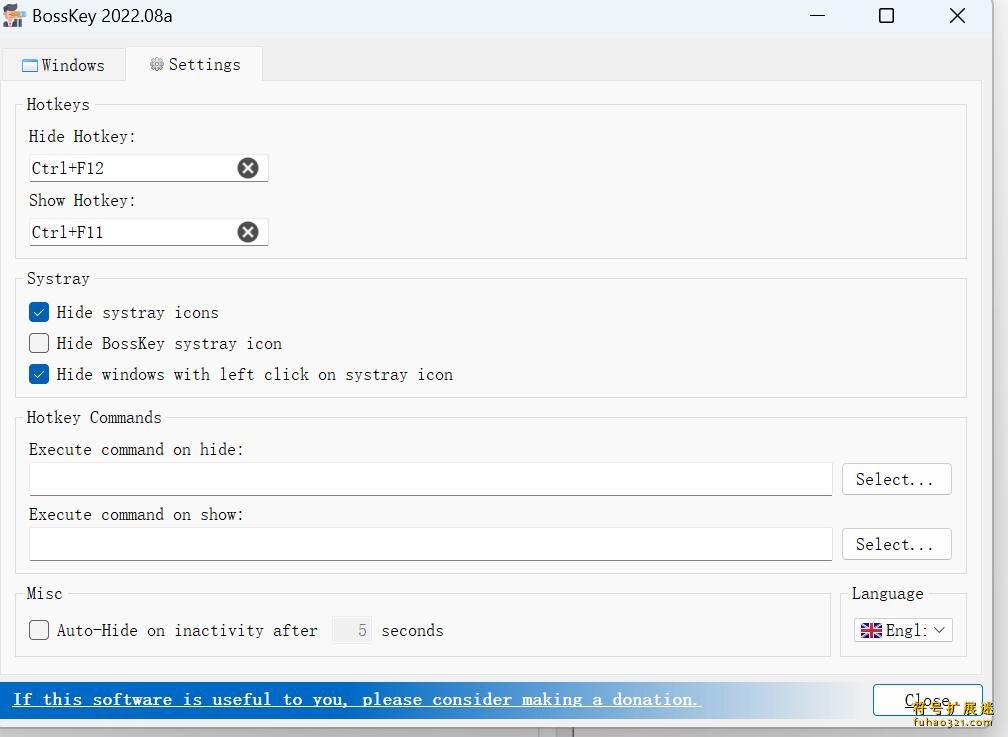Click Select button for command on hide
Viewport: 1008px width, 737px height.
click(x=897, y=479)
